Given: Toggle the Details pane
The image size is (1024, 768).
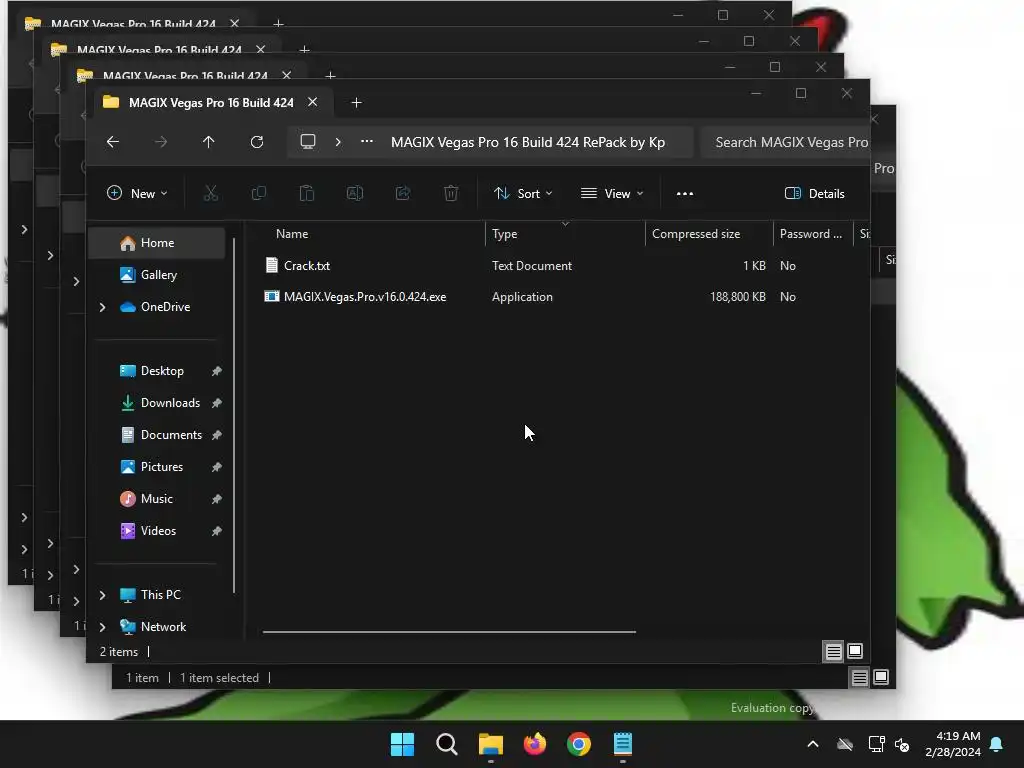Looking at the screenshot, I should (x=814, y=193).
